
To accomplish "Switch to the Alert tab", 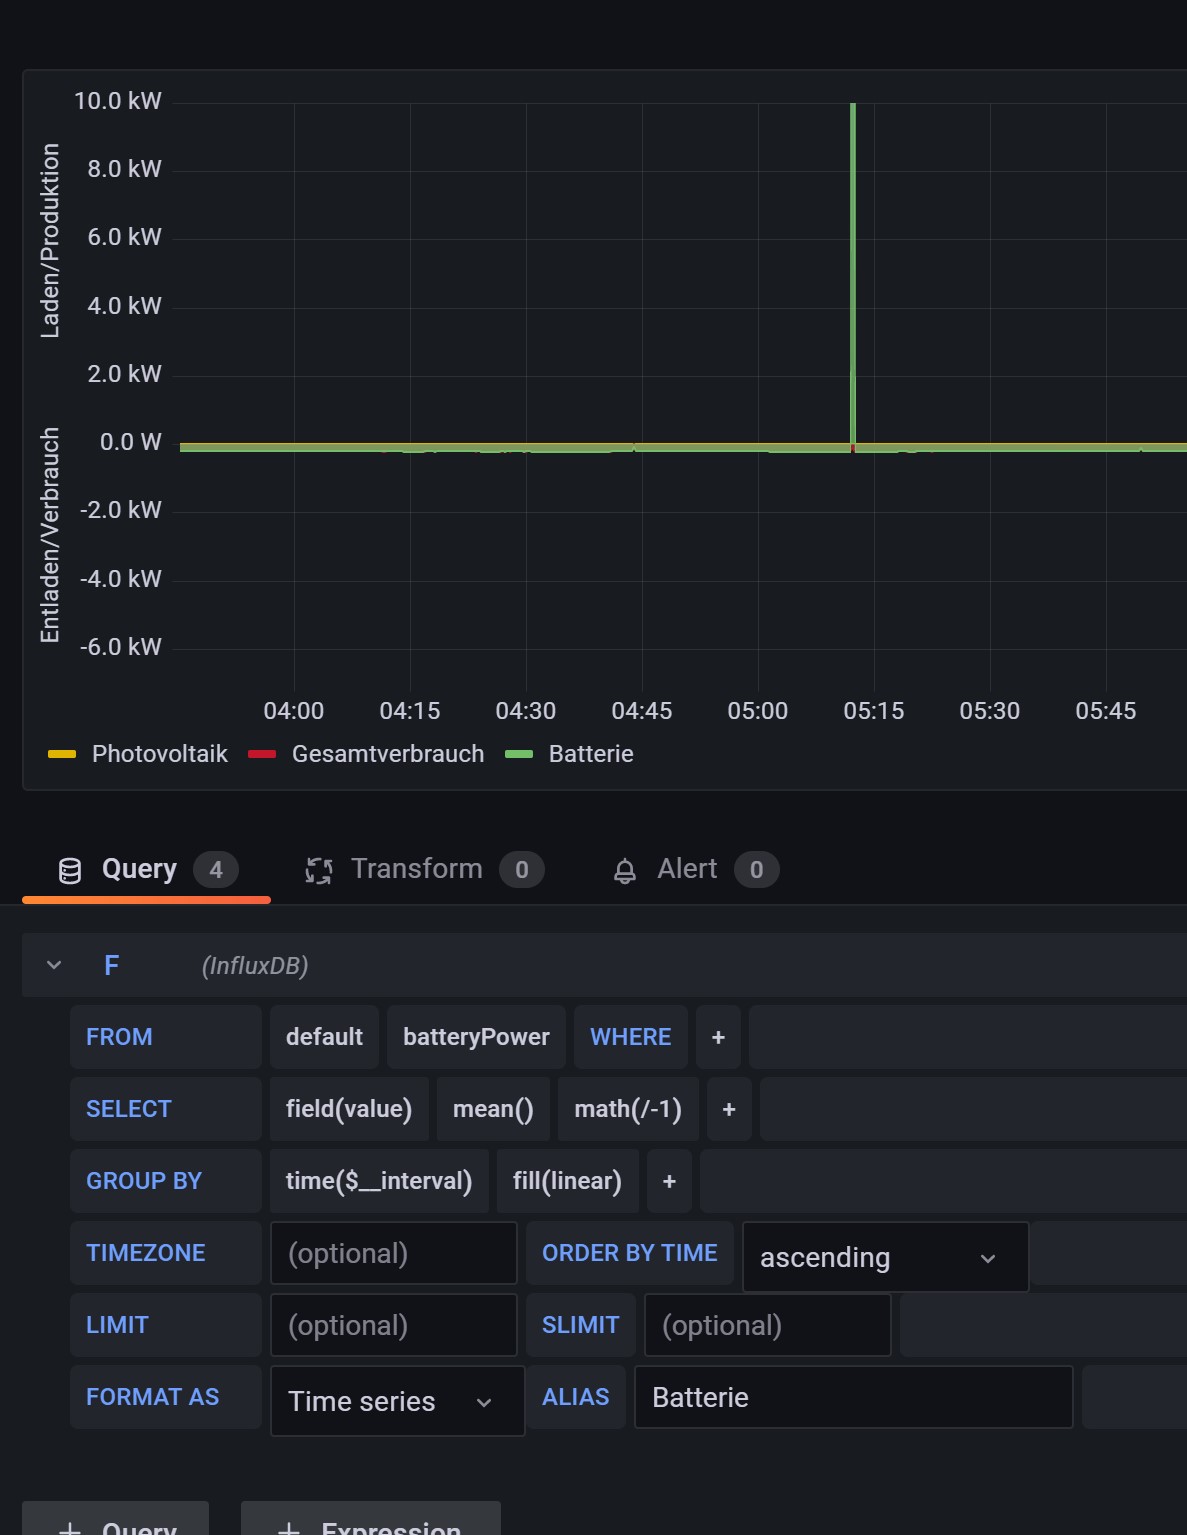I will pos(686,869).
